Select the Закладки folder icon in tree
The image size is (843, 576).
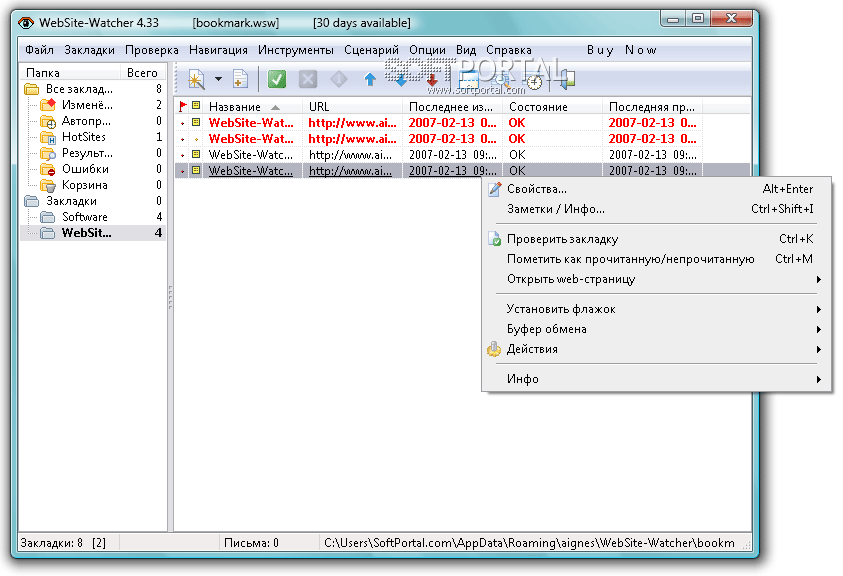point(32,201)
